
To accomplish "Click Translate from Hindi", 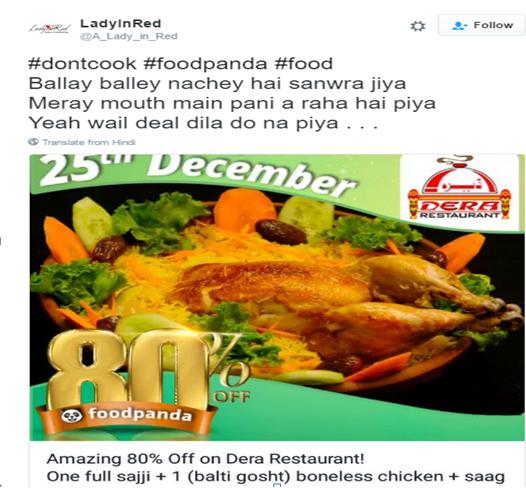I will (x=89, y=142).
